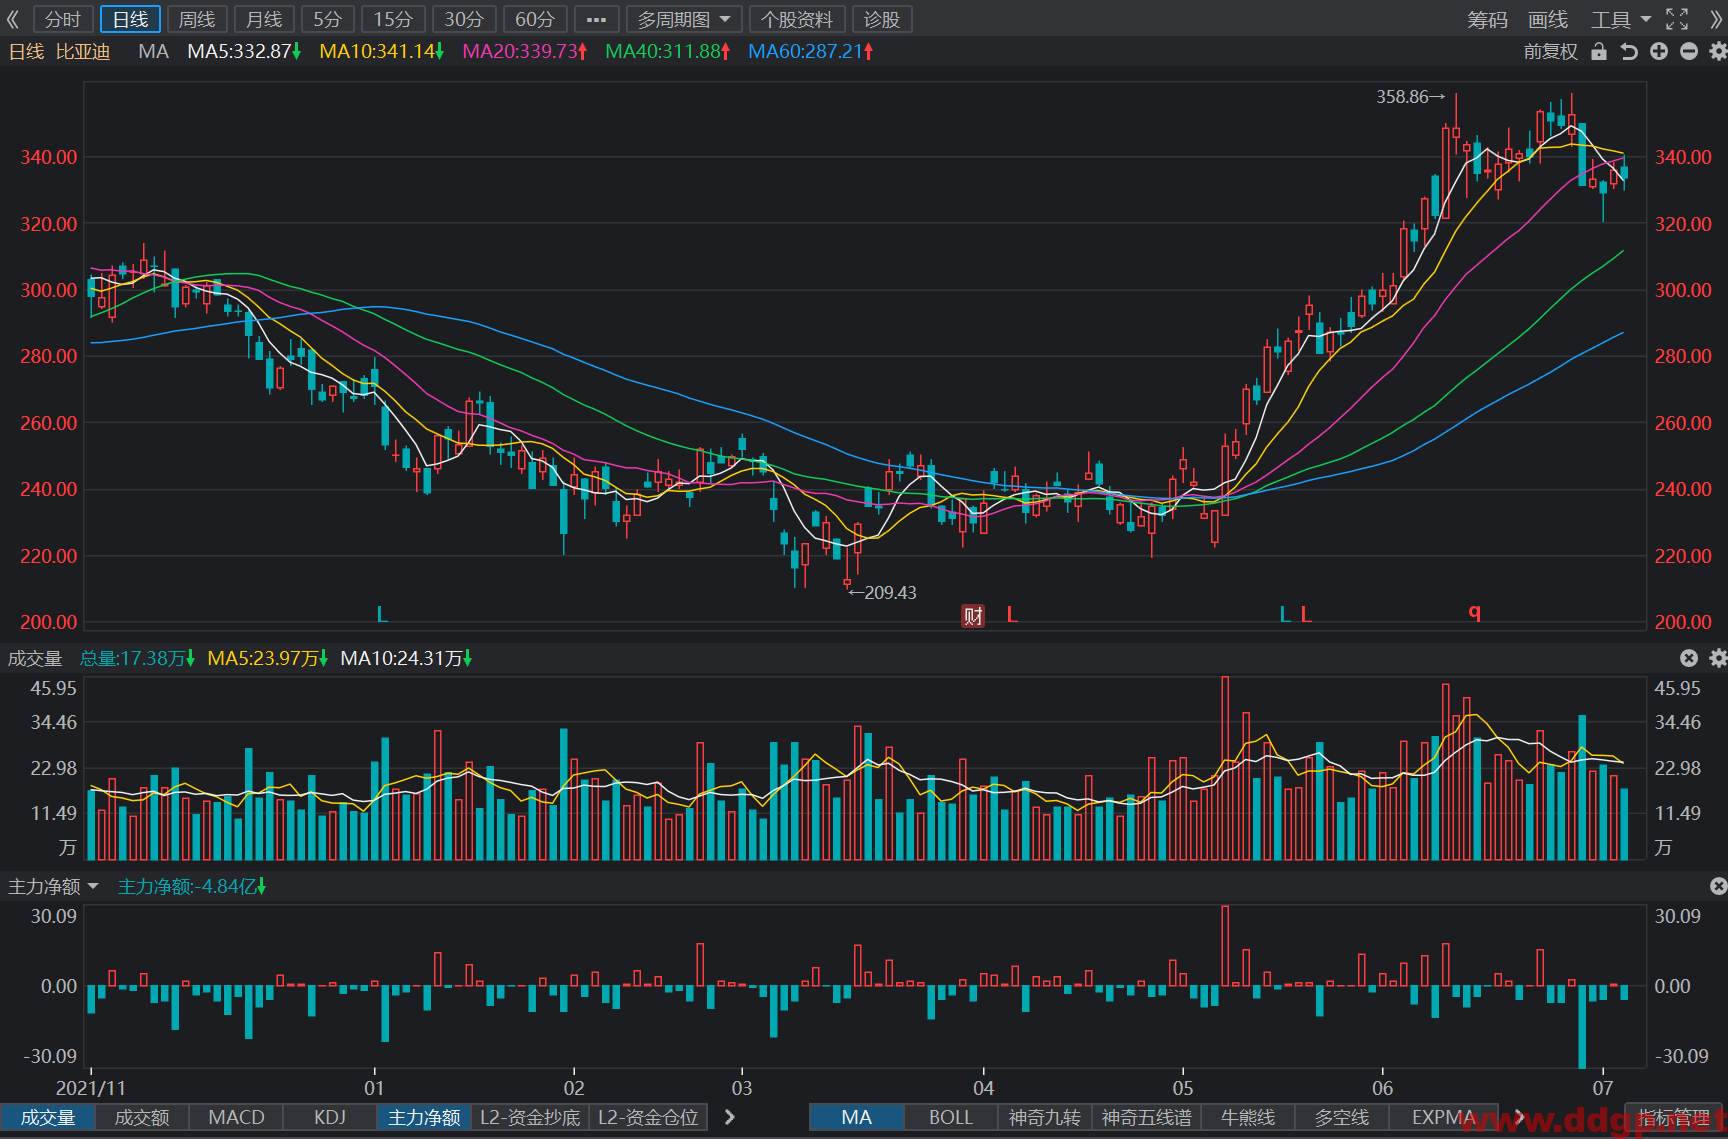Click MA20:339.73 legend value
The image size is (1728, 1139).
coord(525,51)
